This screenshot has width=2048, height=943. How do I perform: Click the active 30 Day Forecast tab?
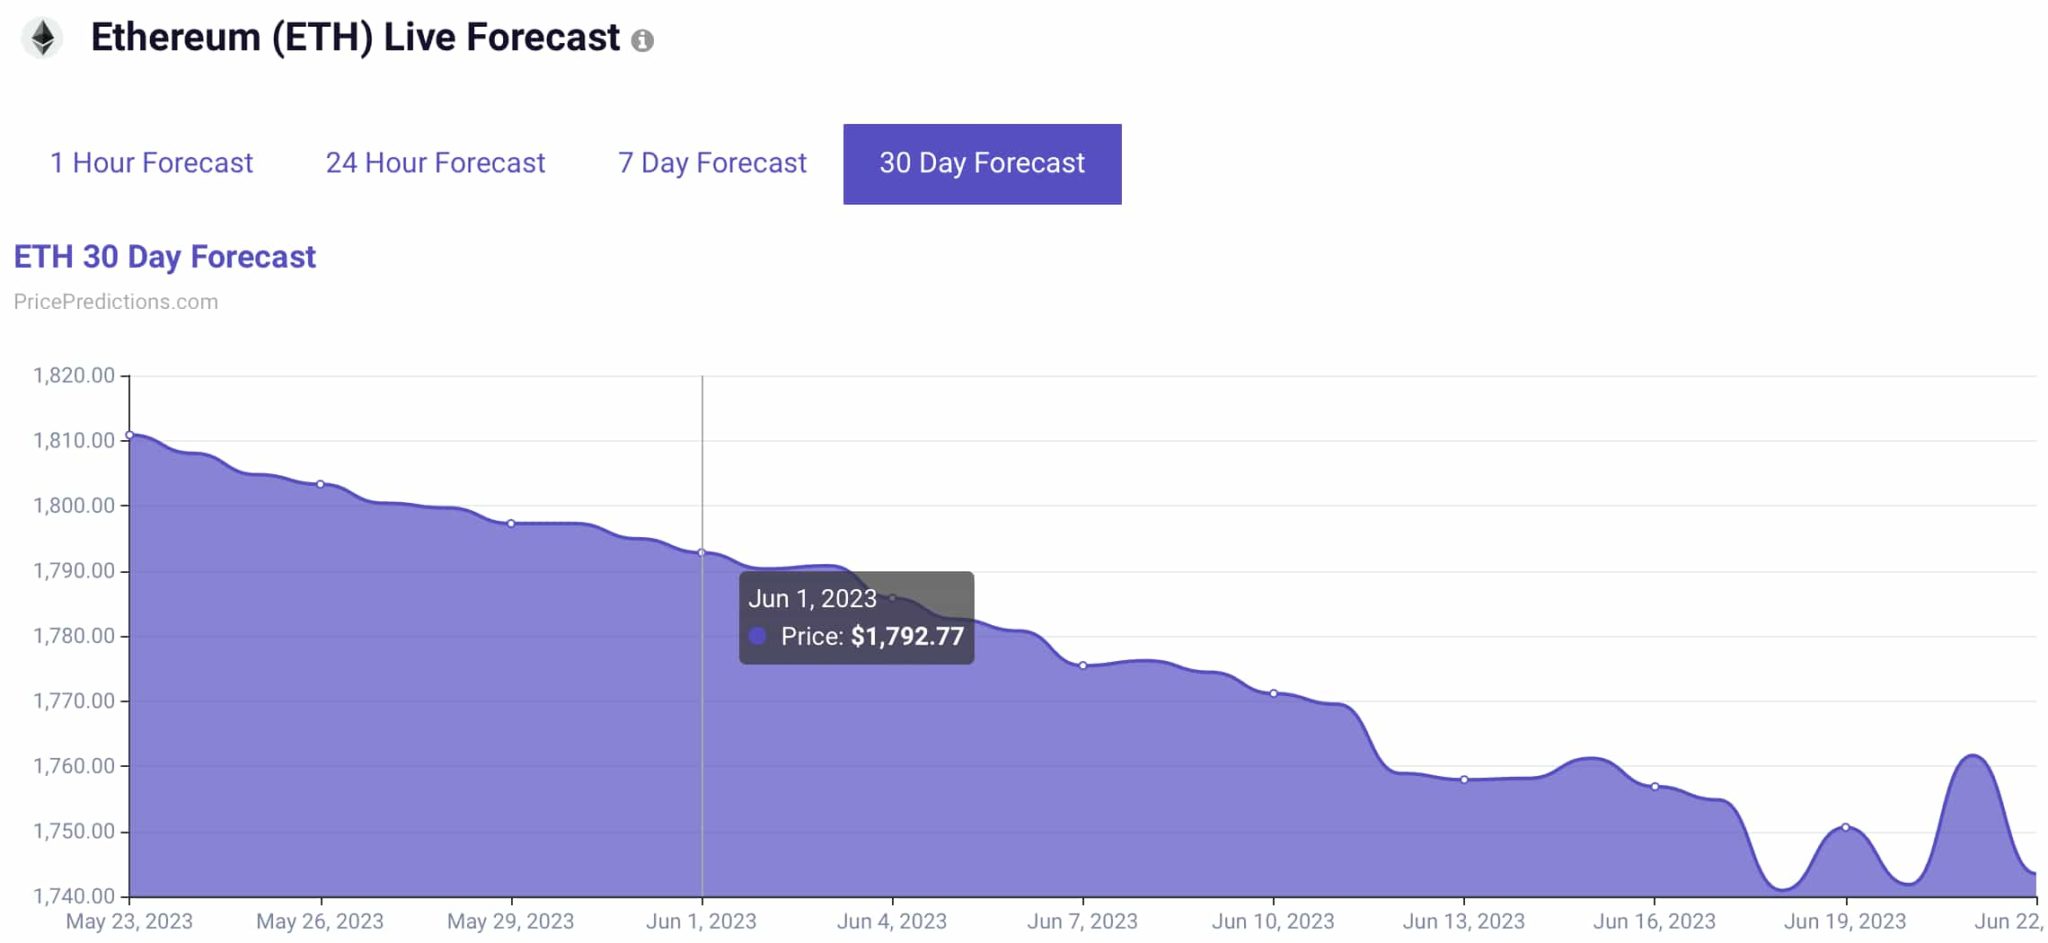[x=981, y=163]
